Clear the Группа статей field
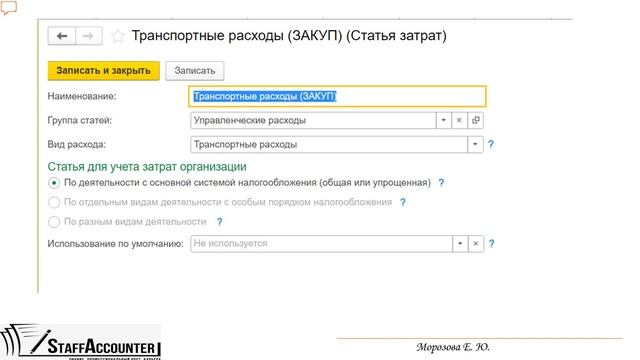Image resolution: width=640 pixels, height=360 pixels. coord(459,120)
